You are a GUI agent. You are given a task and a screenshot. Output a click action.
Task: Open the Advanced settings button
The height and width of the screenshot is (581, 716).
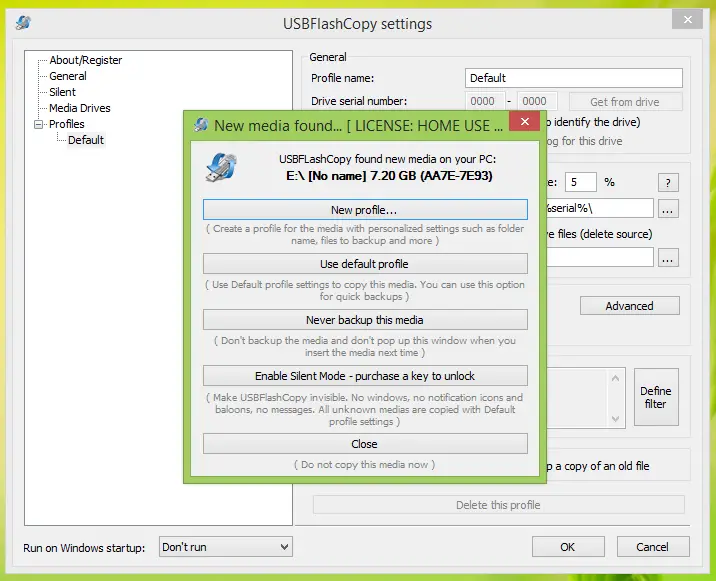(629, 306)
